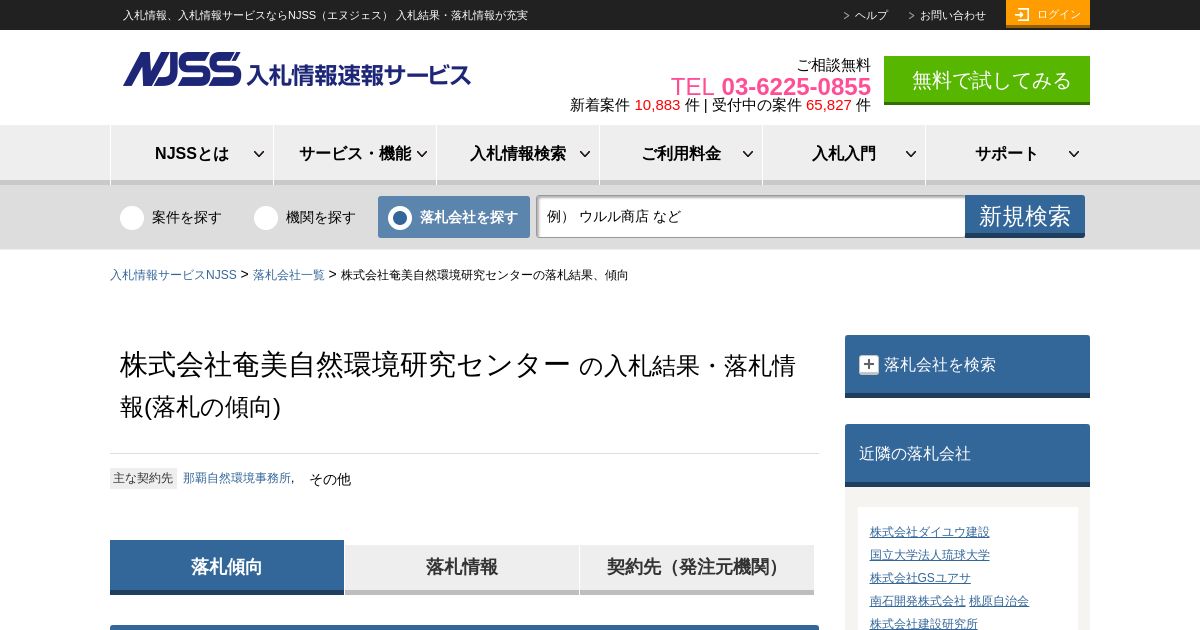
Task: Open the NJSSとは menu
Action: pos(192,154)
